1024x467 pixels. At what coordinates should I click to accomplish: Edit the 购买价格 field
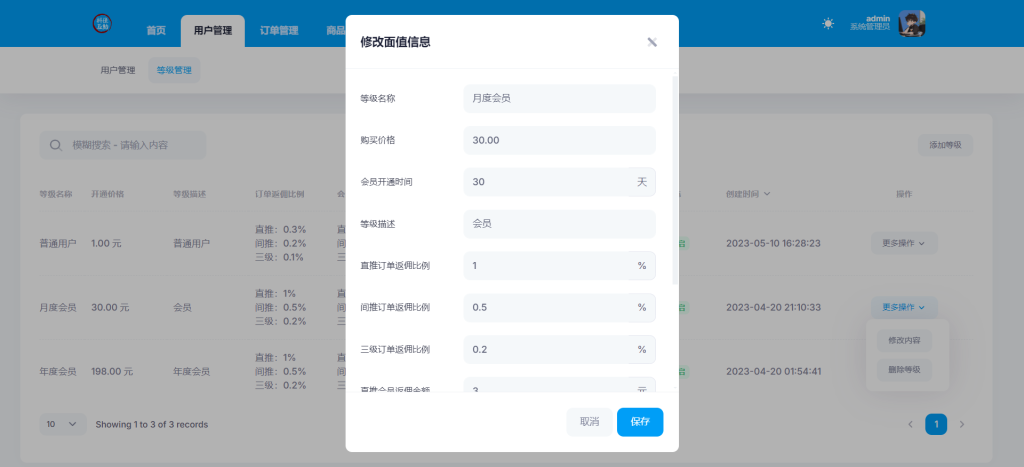(560, 140)
